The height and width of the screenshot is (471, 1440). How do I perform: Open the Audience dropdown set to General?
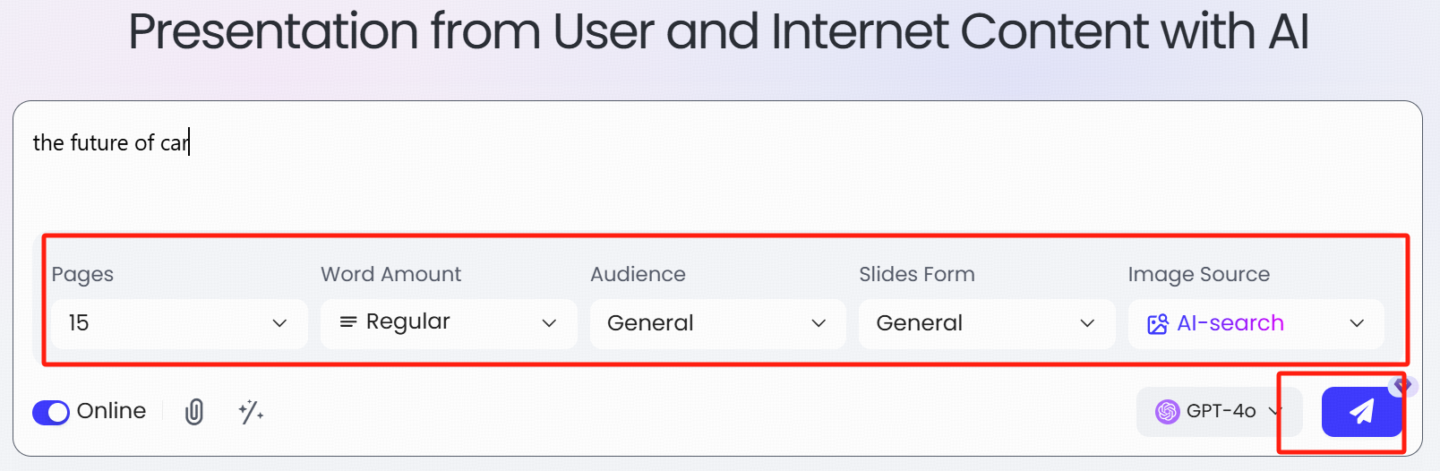coord(718,324)
